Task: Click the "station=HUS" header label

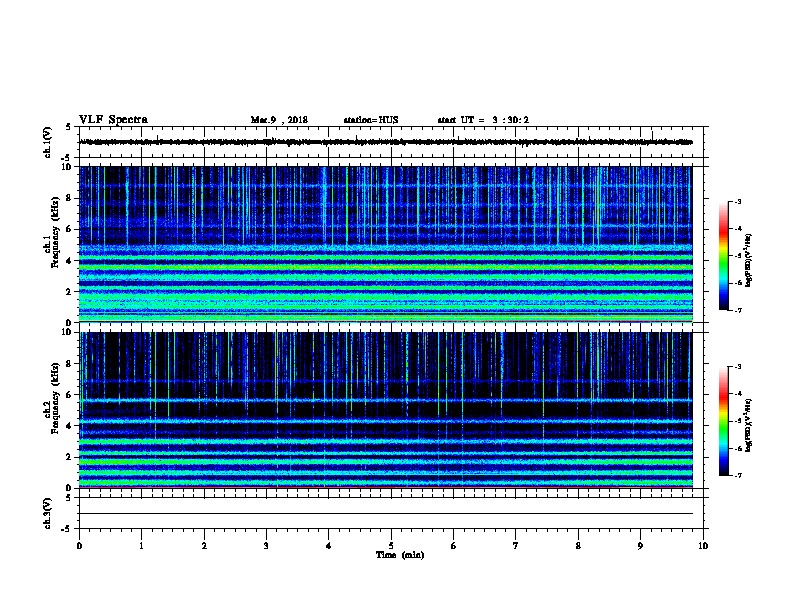Action: [x=371, y=120]
